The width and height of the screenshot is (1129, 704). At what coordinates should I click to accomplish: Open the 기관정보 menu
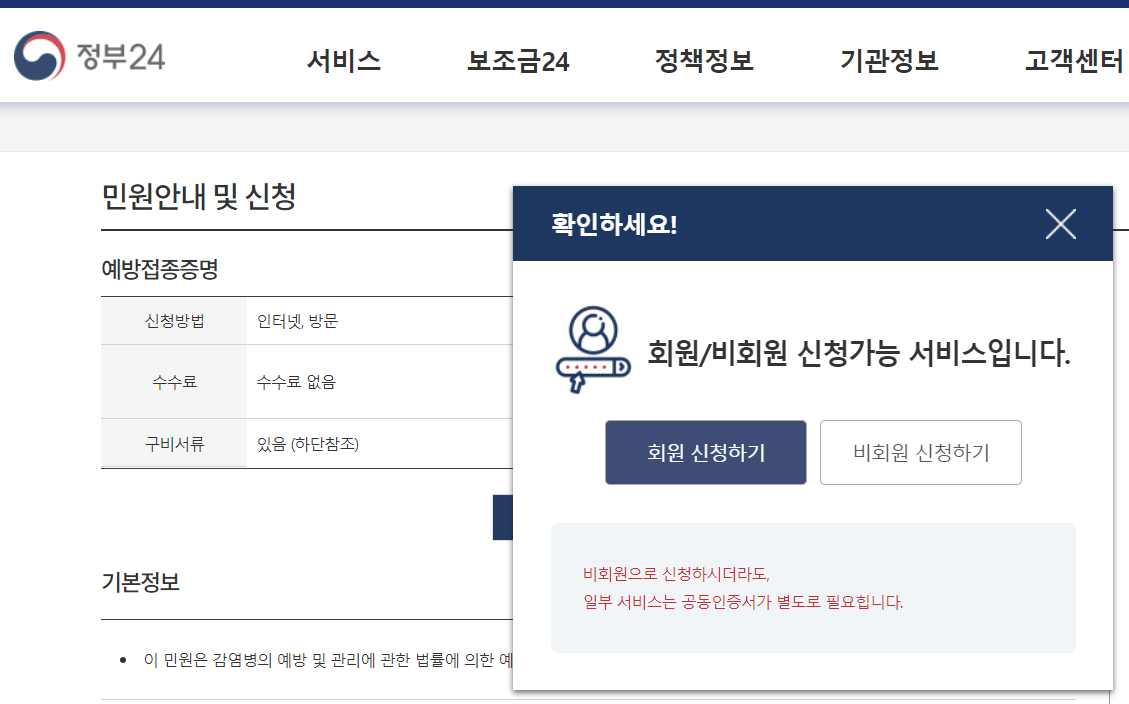coord(888,61)
